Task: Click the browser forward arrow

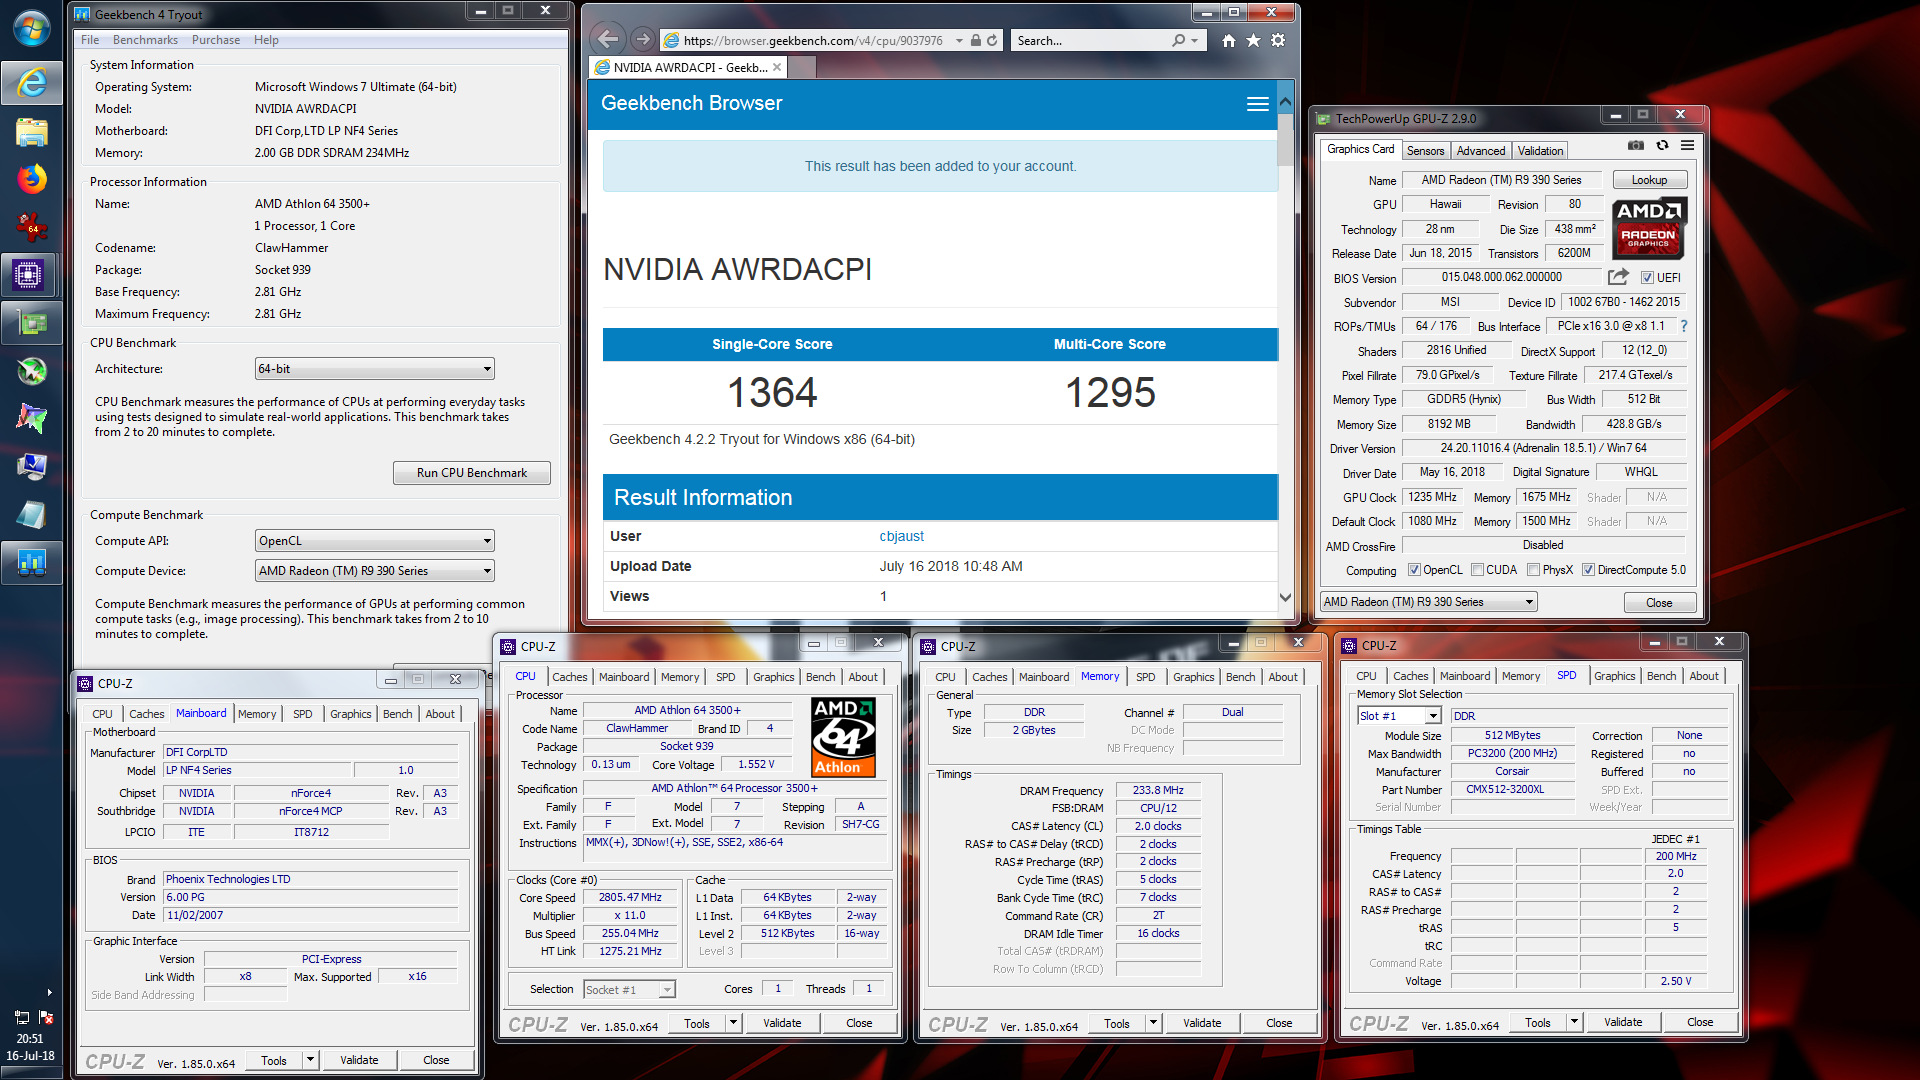Action: tap(643, 40)
